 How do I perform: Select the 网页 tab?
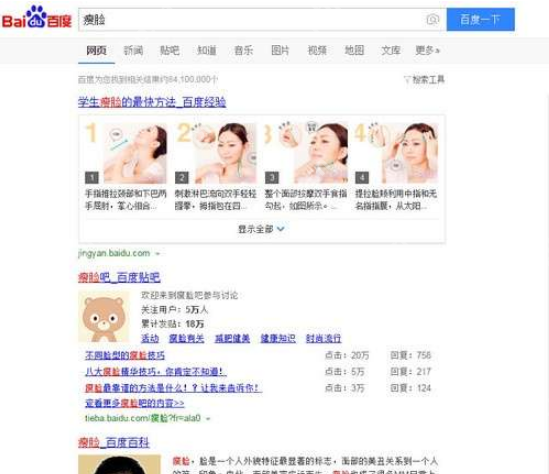pyautogui.click(x=96, y=51)
